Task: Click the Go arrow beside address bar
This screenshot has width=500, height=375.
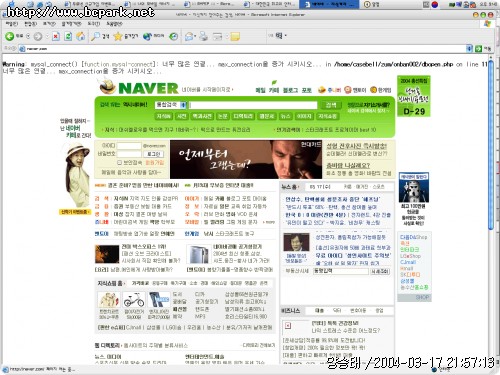Action: [x=479, y=49]
